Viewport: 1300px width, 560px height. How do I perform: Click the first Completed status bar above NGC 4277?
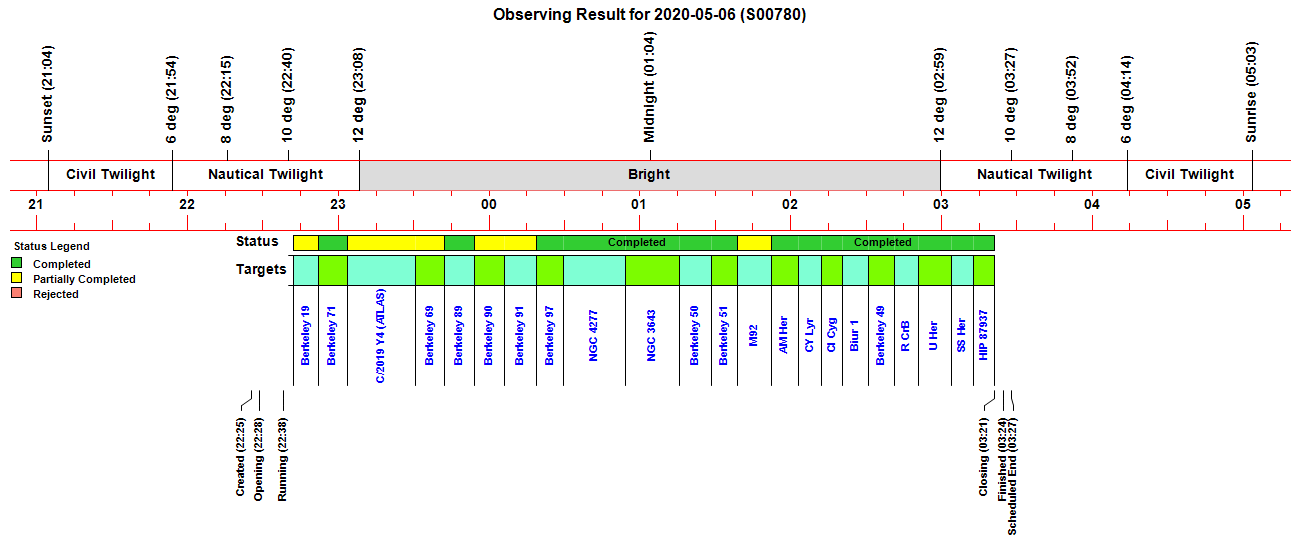(x=637, y=243)
